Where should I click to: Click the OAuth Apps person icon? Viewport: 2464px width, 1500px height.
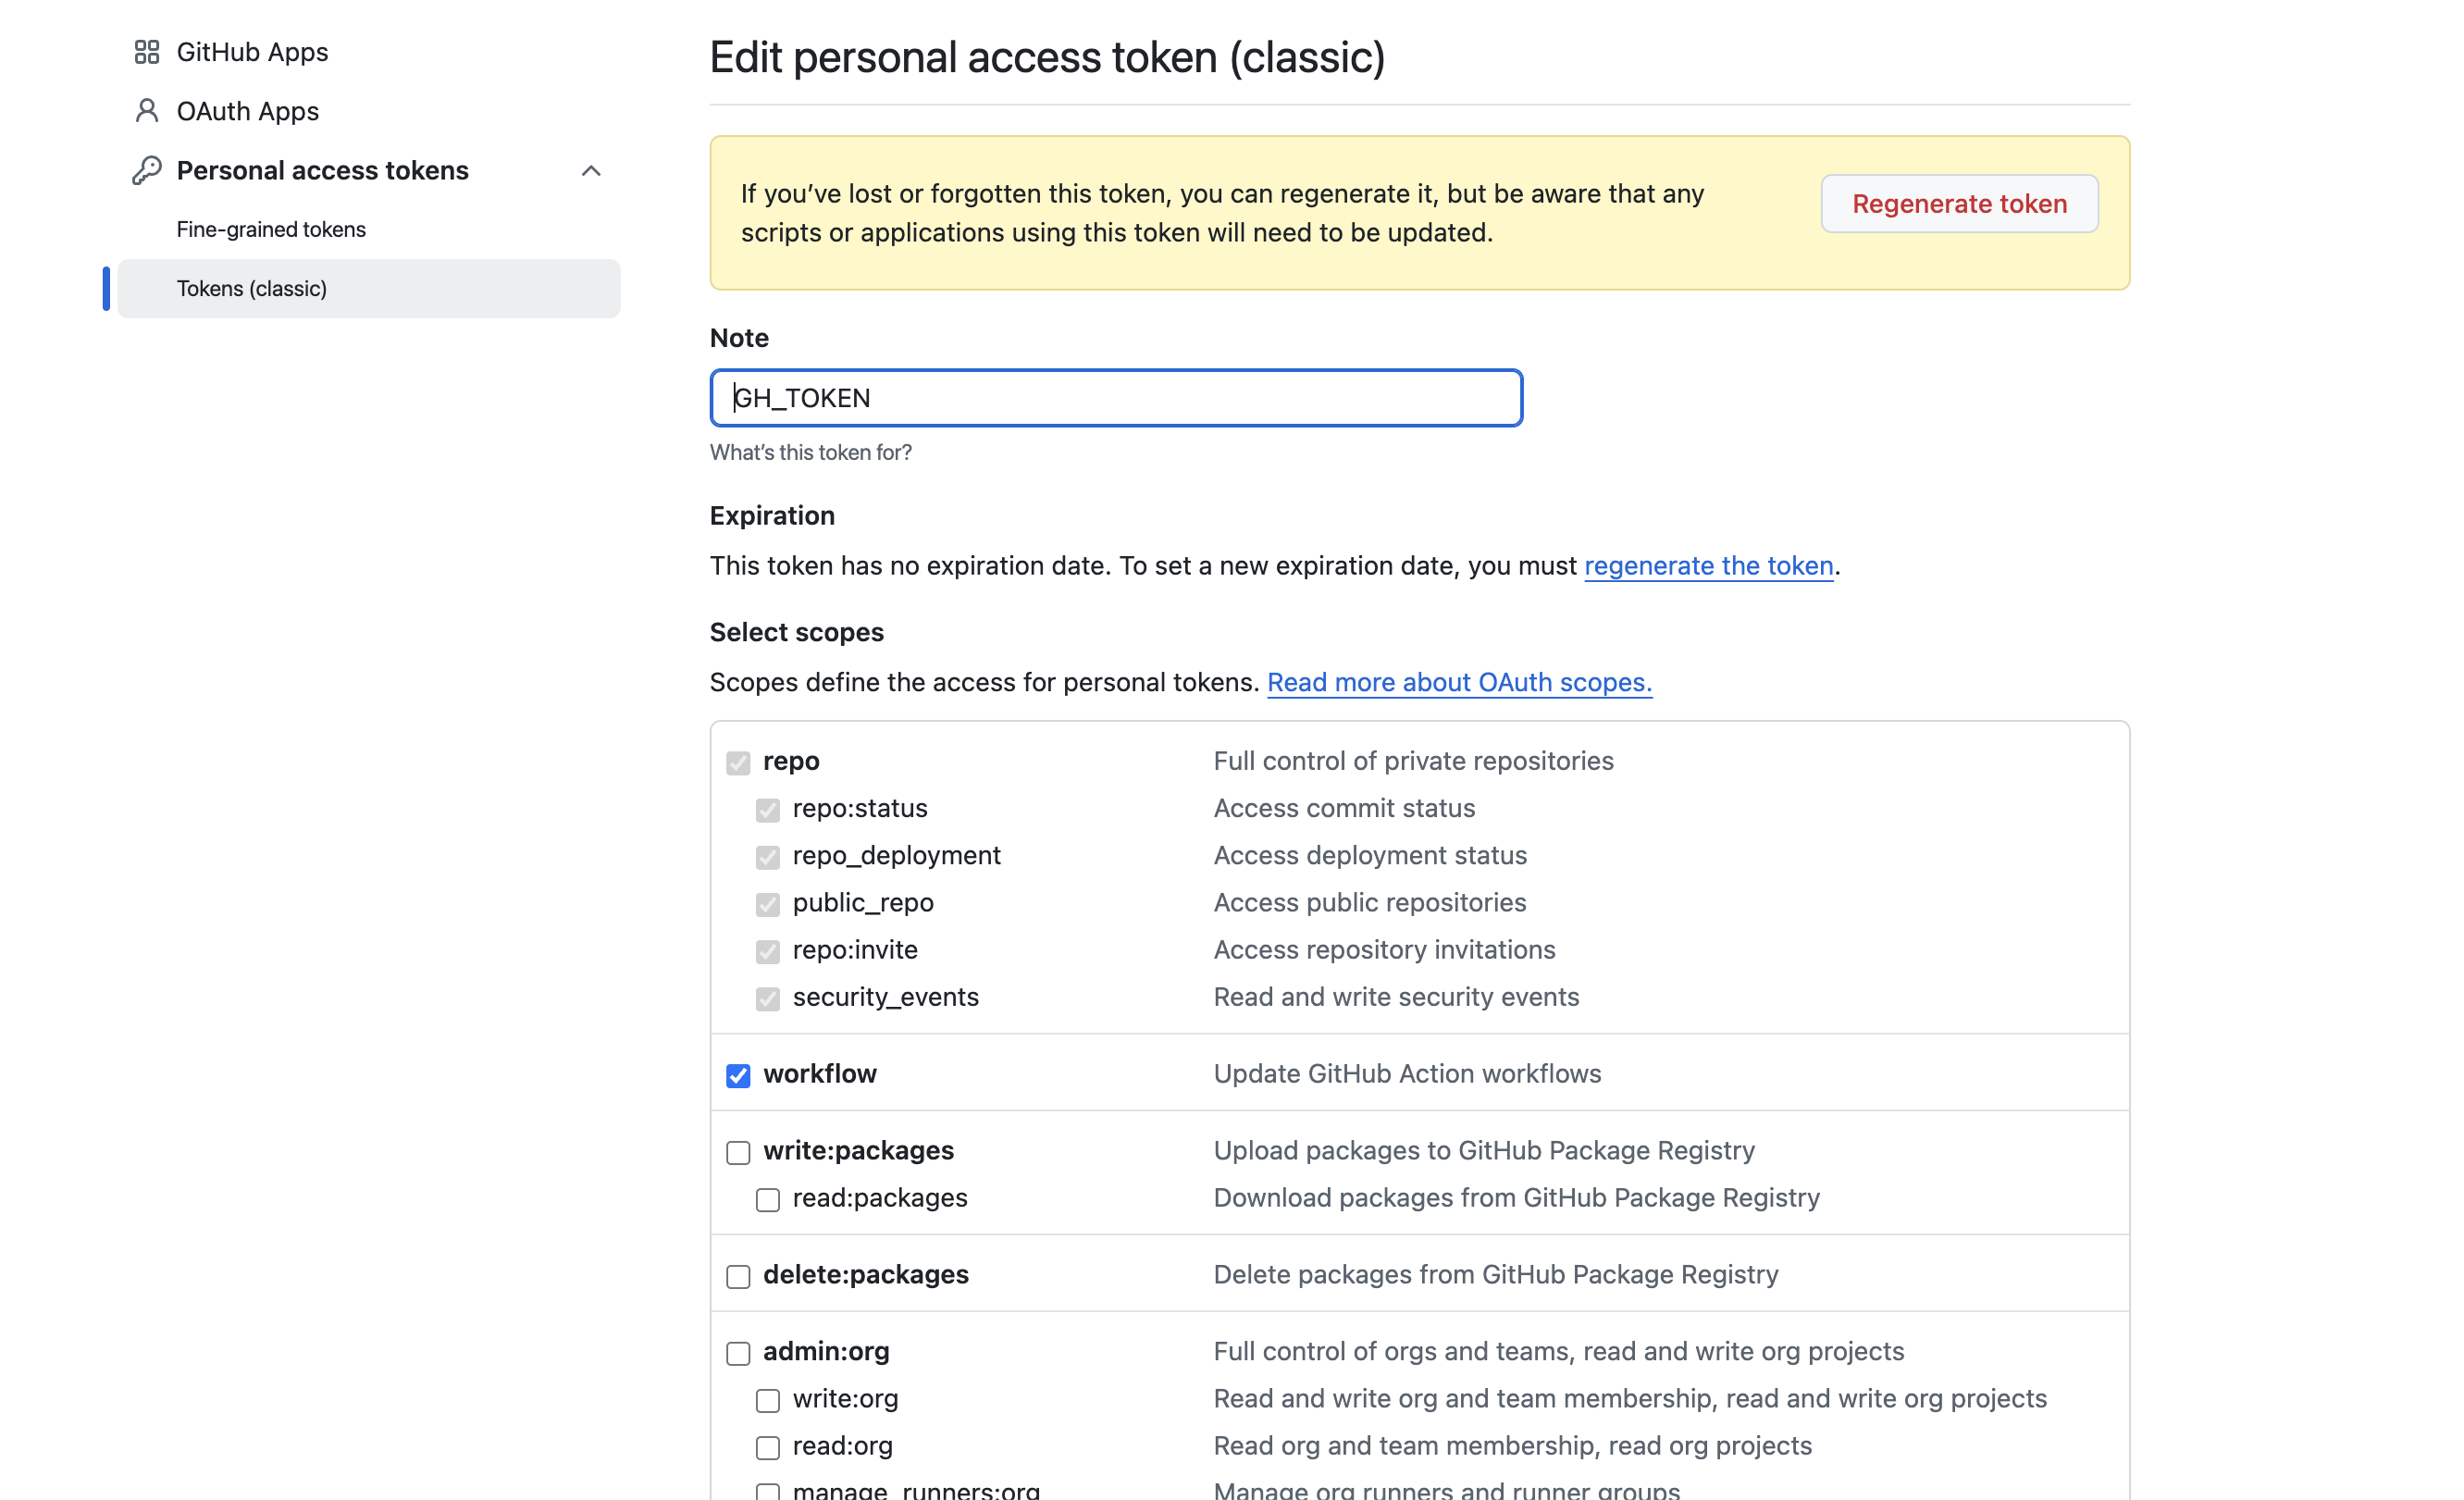[x=147, y=111]
